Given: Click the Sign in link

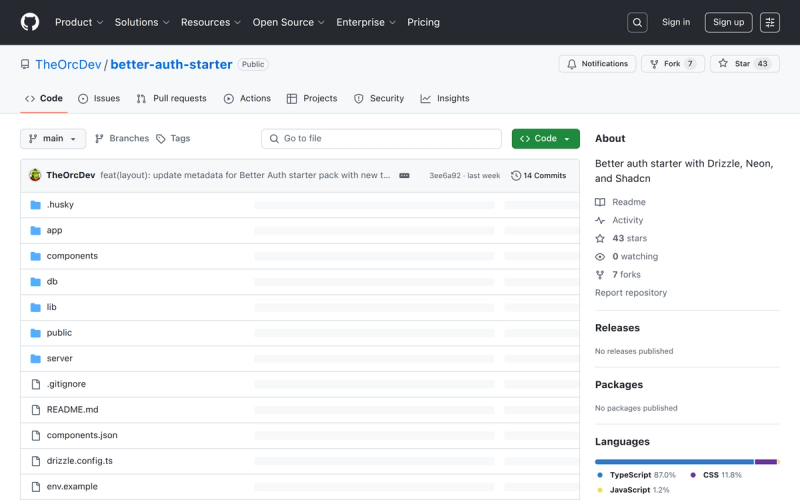Looking at the screenshot, I should [676, 22].
